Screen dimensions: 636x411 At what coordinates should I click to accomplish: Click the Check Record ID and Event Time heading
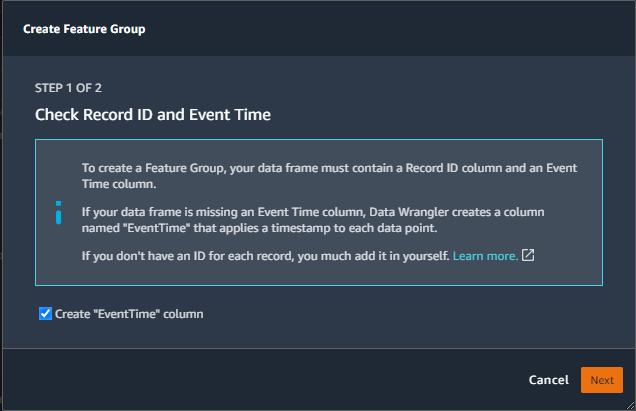[x=153, y=115]
